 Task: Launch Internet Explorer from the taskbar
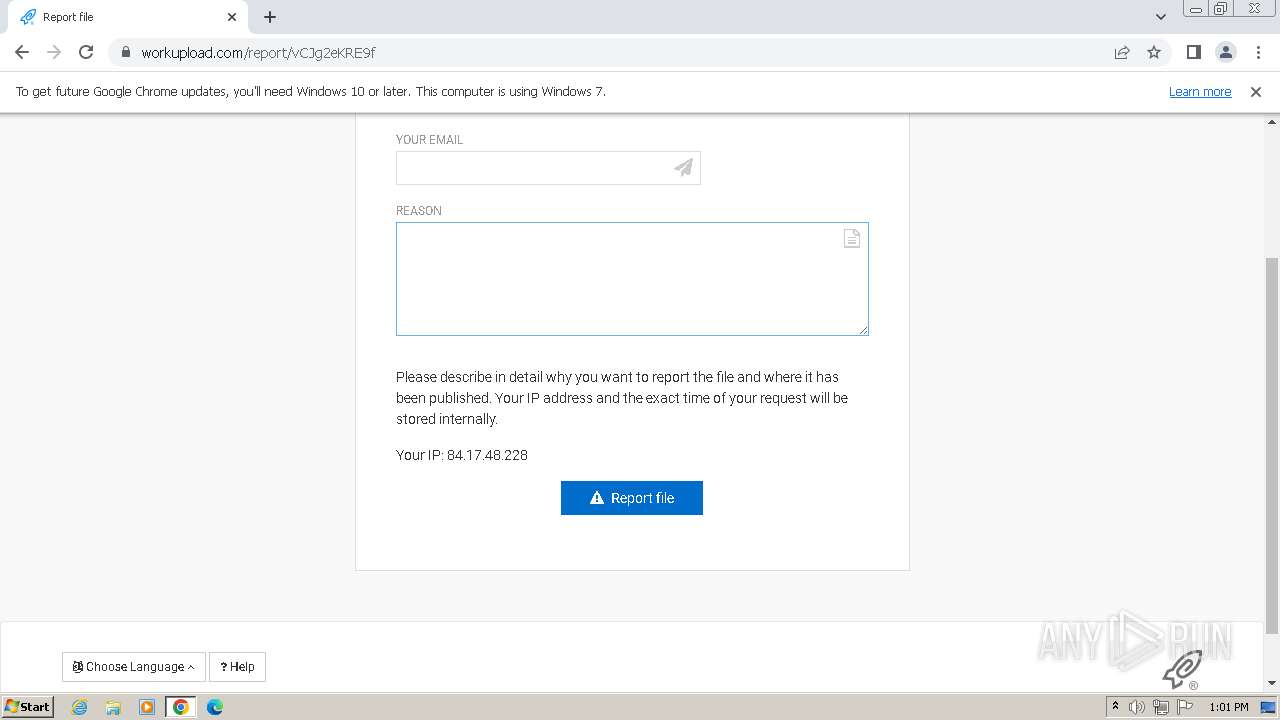tap(80, 707)
